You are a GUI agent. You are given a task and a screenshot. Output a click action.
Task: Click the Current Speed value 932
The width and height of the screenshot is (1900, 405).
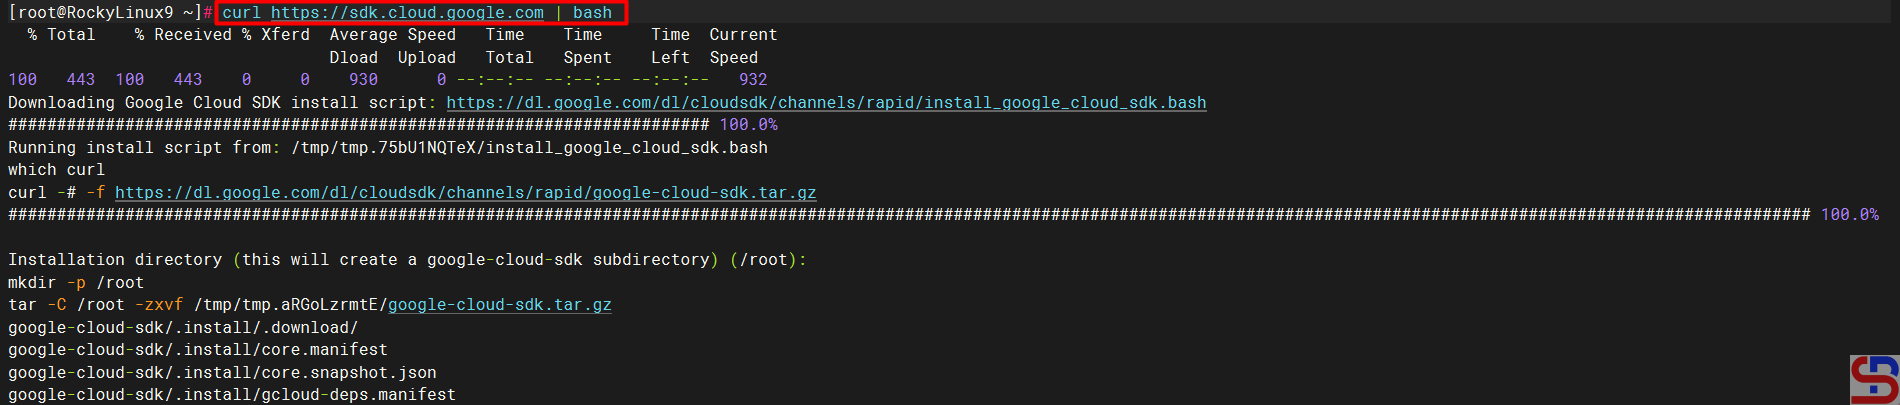pyautogui.click(x=752, y=79)
